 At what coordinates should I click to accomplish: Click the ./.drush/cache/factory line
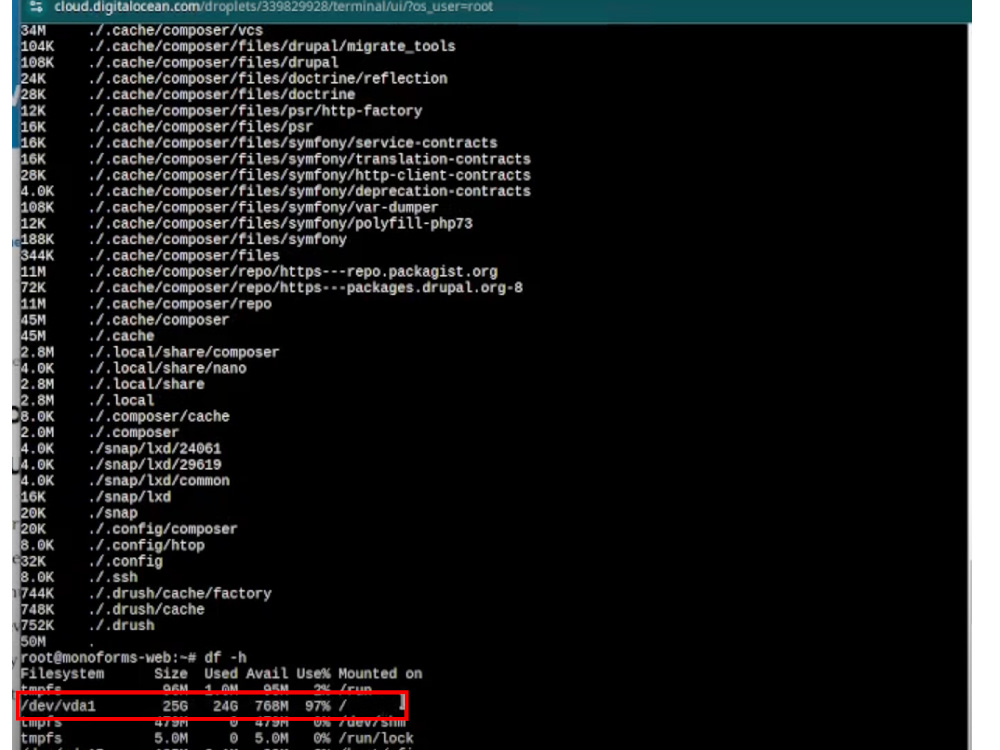coord(146,594)
